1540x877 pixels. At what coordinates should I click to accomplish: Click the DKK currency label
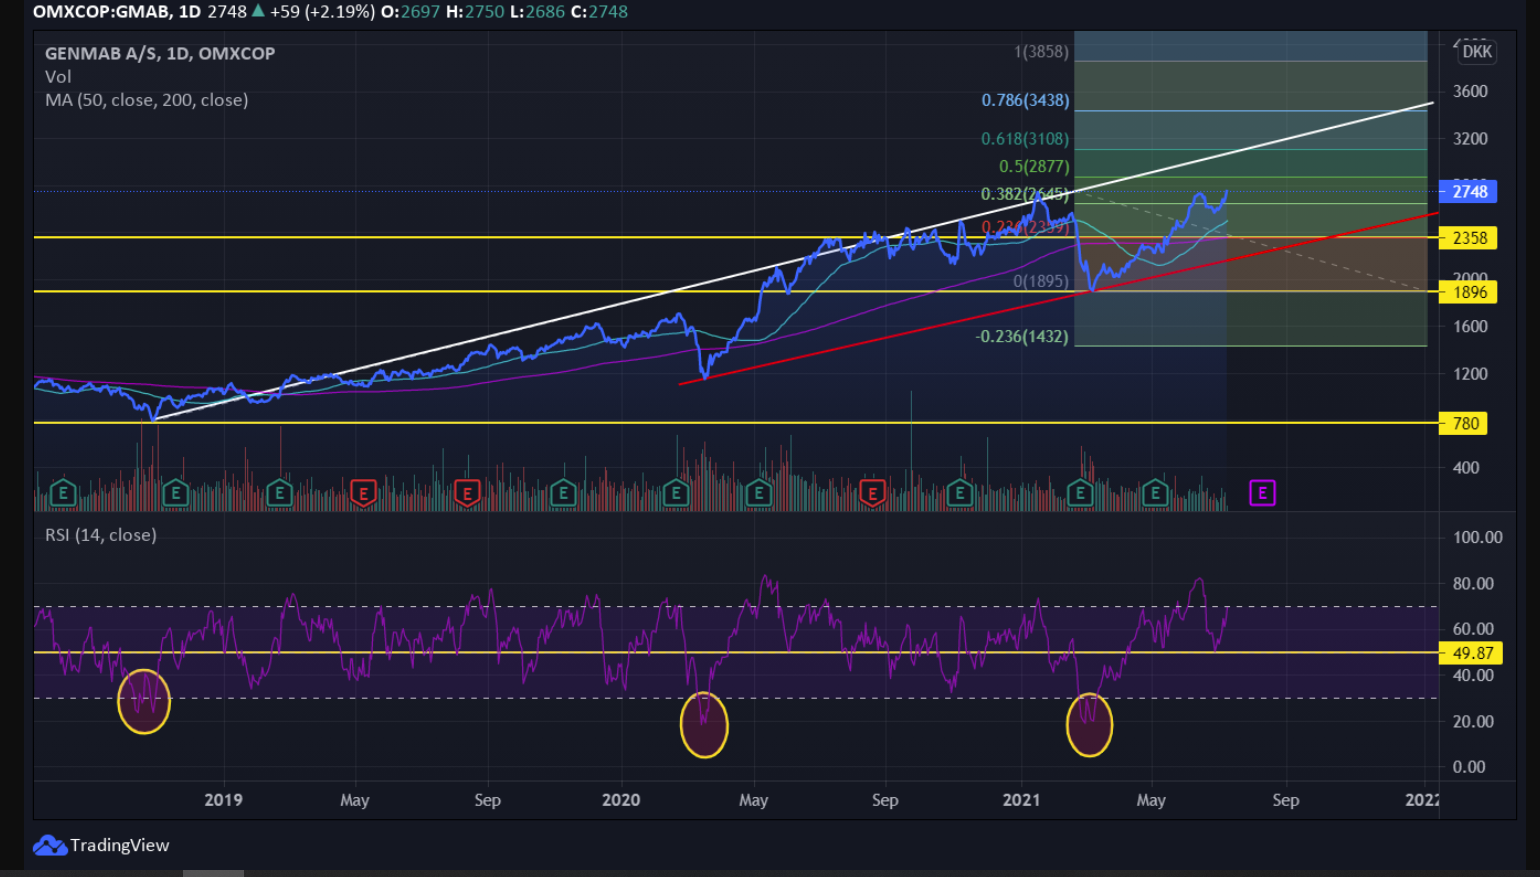[x=1476, y=52]
